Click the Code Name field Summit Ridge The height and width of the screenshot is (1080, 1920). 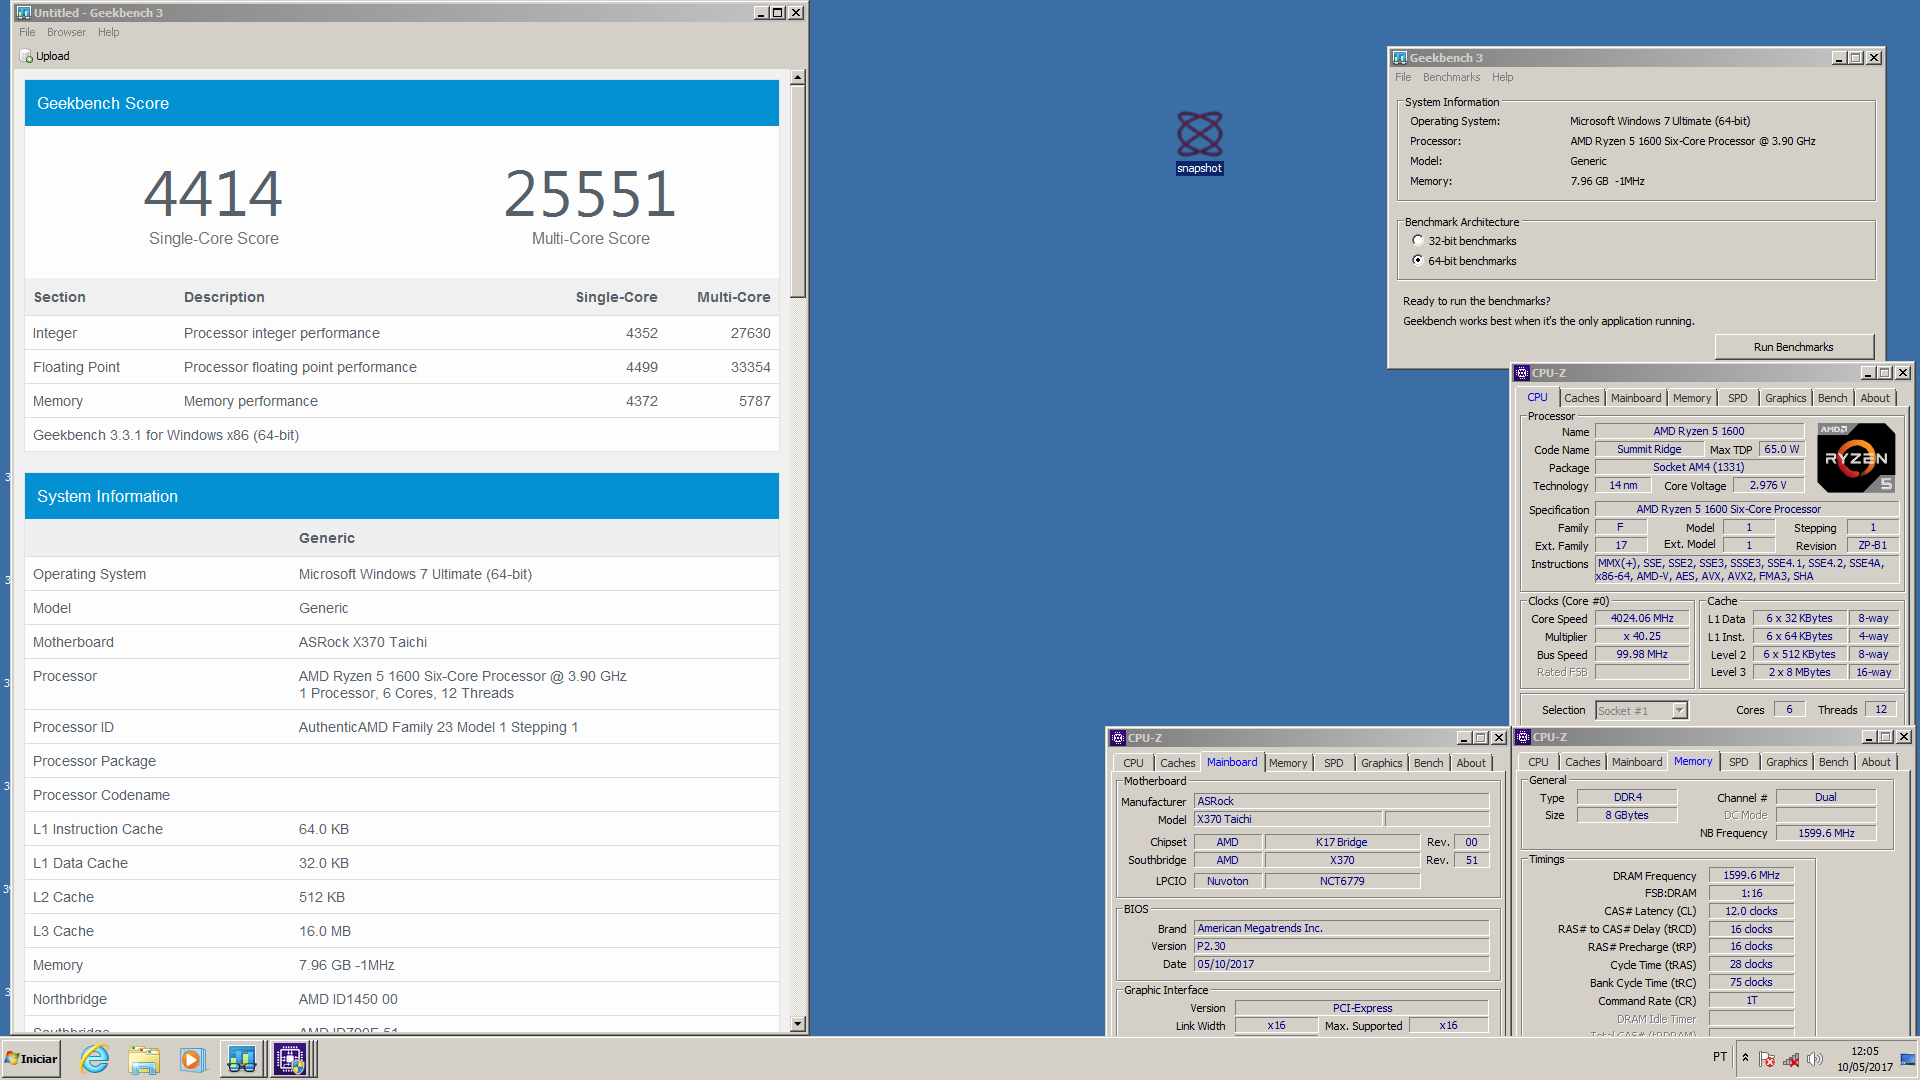pos(1648,449)
